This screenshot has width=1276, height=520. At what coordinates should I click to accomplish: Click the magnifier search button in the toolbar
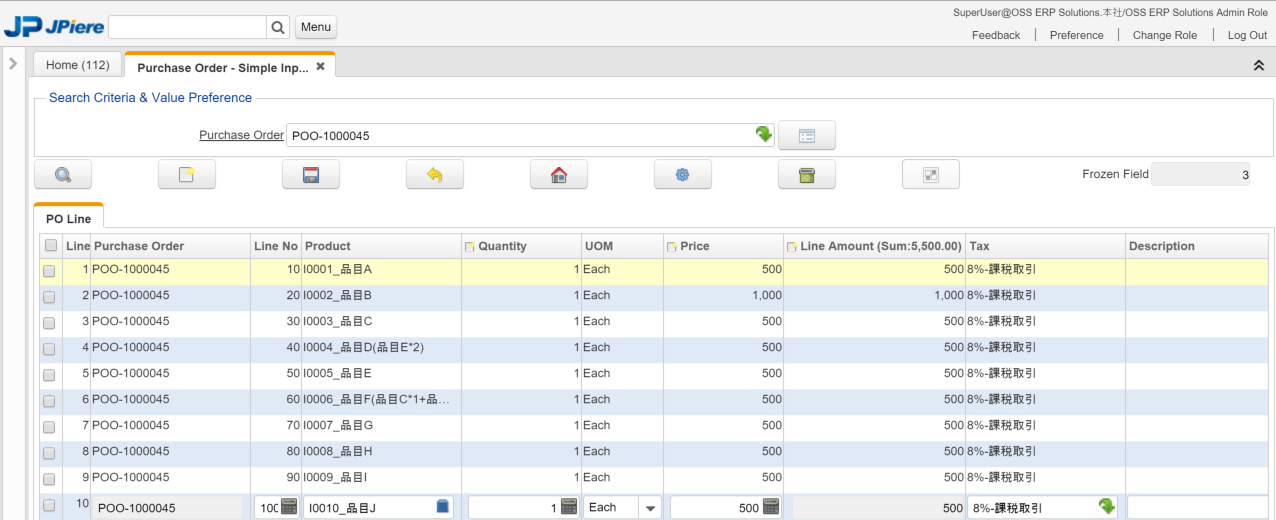[63, 175]
